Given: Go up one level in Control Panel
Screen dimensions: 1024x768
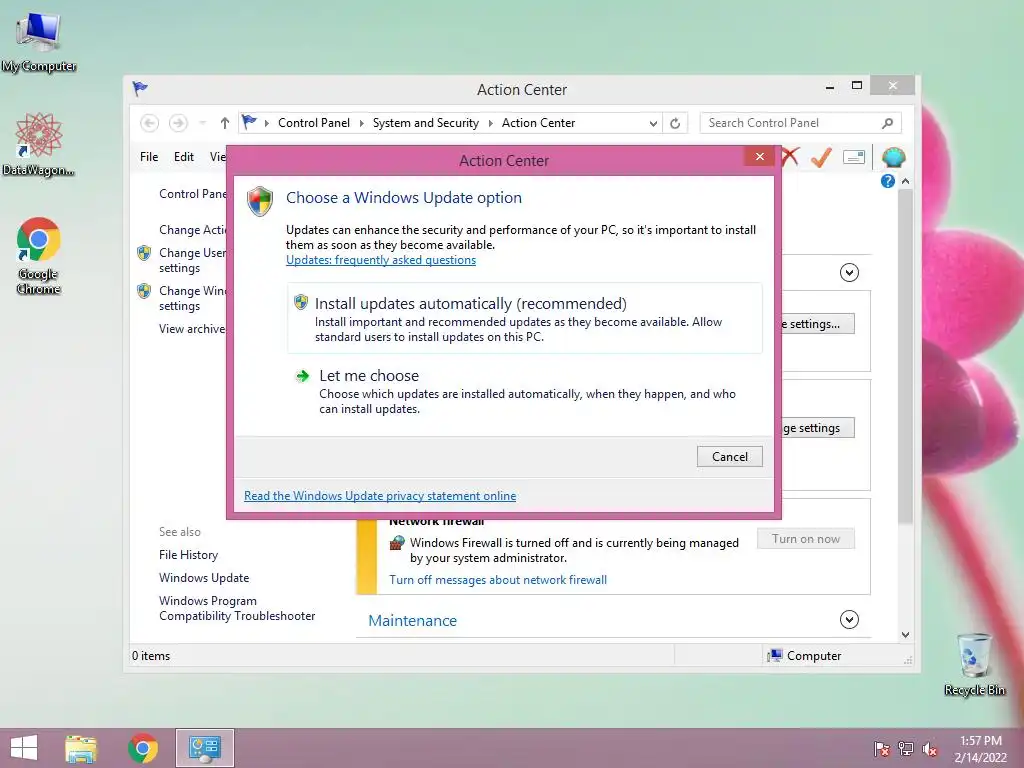Looking at the screenshot, I should tap(225, 123).
